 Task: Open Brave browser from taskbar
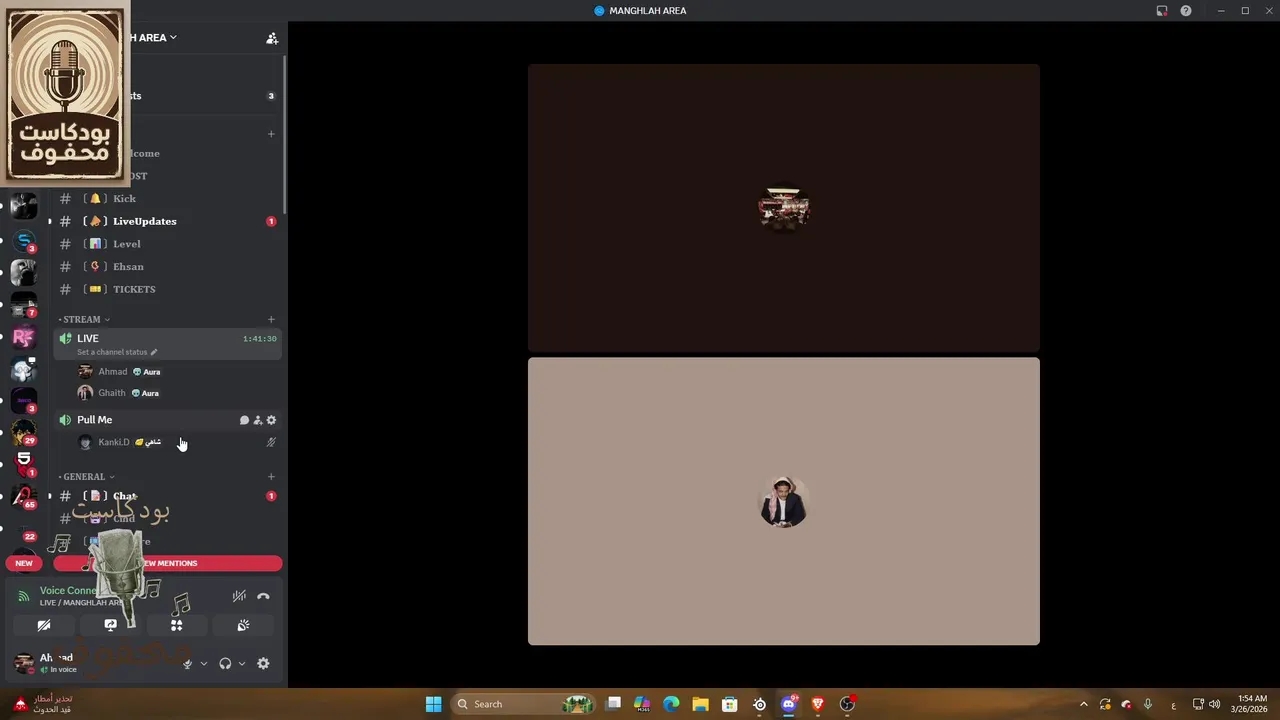coord(818,704)
